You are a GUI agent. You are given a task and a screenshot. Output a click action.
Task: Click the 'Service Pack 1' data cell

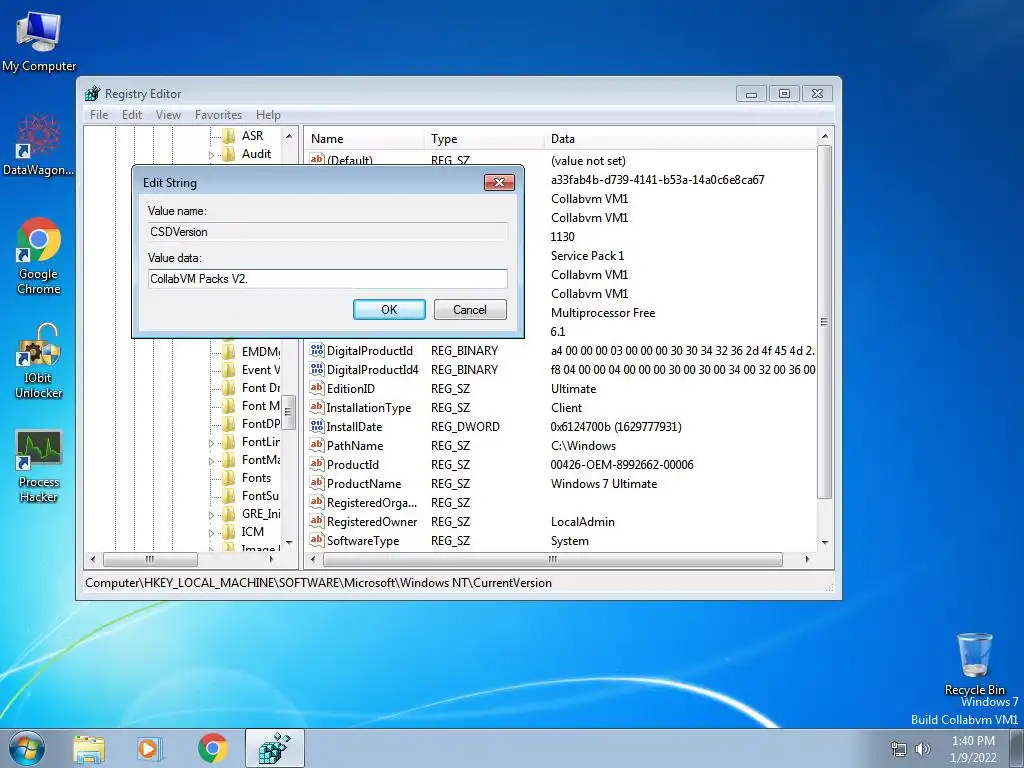coord(587,255)
